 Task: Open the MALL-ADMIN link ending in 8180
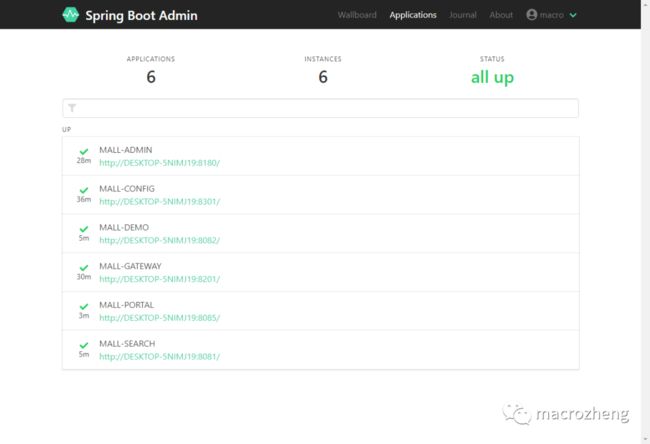160,163
